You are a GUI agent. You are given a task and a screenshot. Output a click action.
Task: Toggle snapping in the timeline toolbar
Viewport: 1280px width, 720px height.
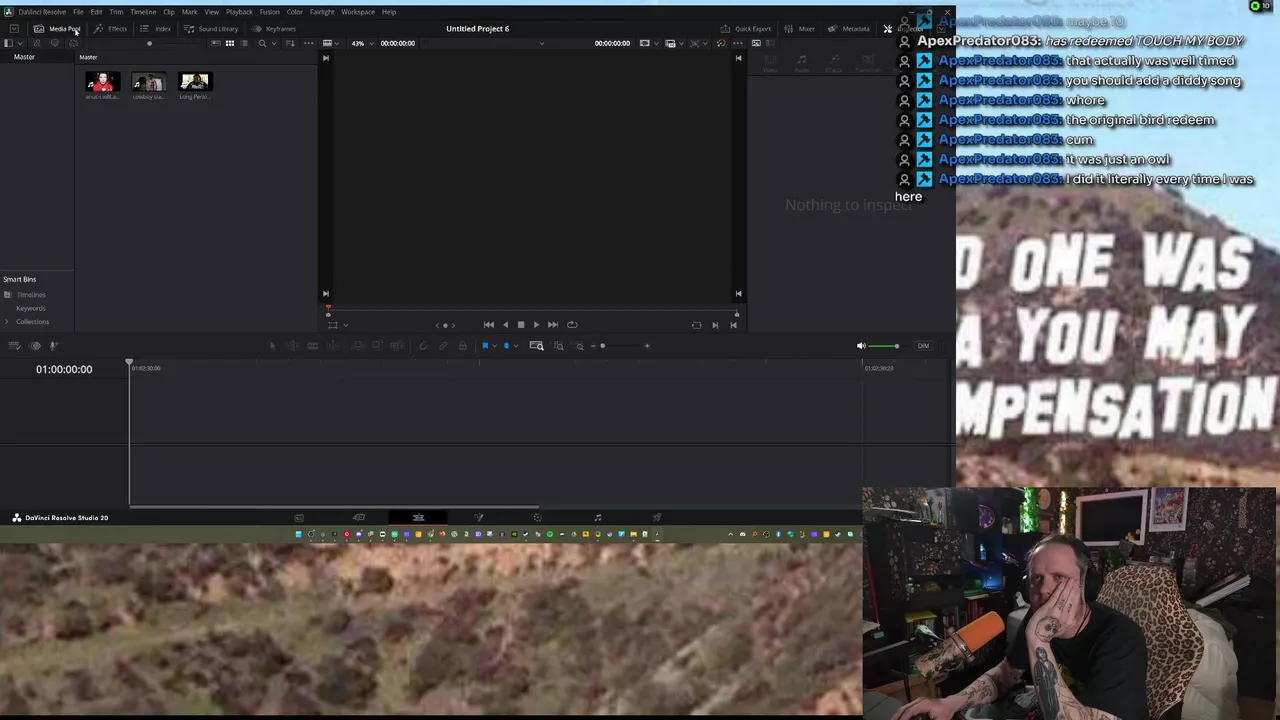(423, 346)
